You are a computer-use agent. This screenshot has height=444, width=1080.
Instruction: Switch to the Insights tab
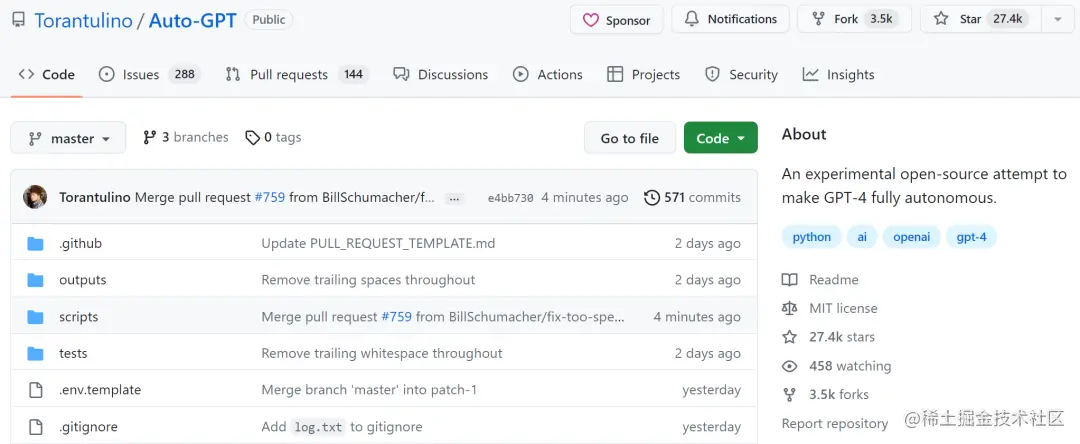click(x=838, y=74)
